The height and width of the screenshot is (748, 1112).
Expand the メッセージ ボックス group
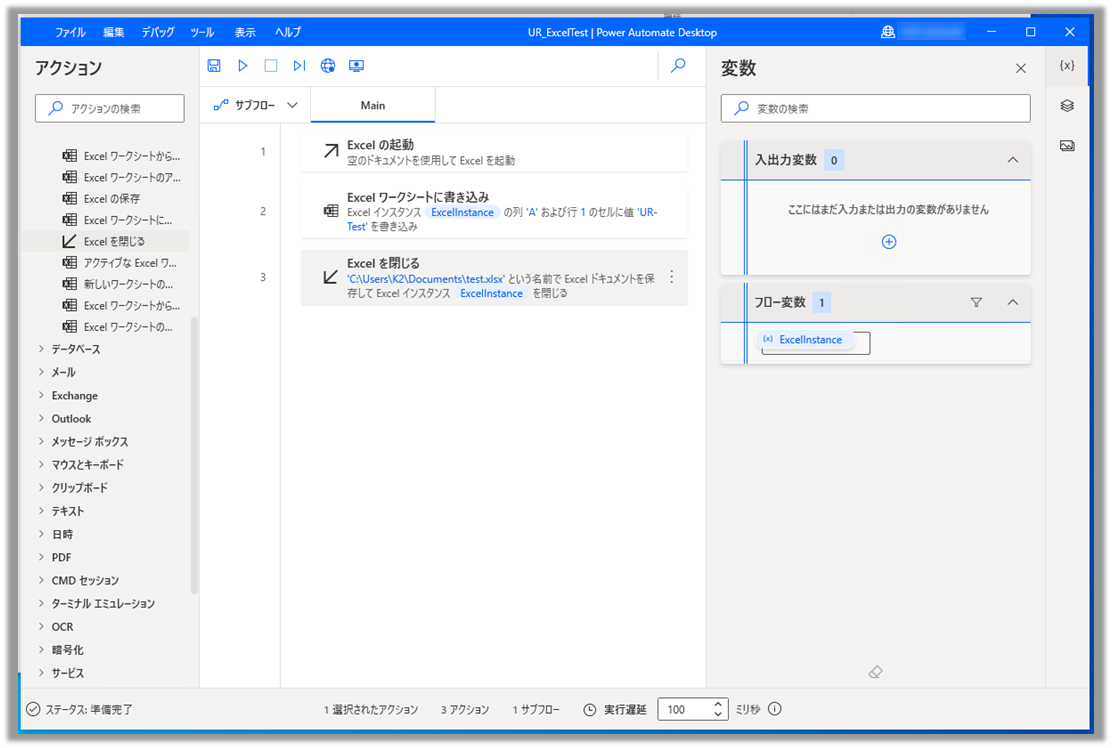pos(41,441)
